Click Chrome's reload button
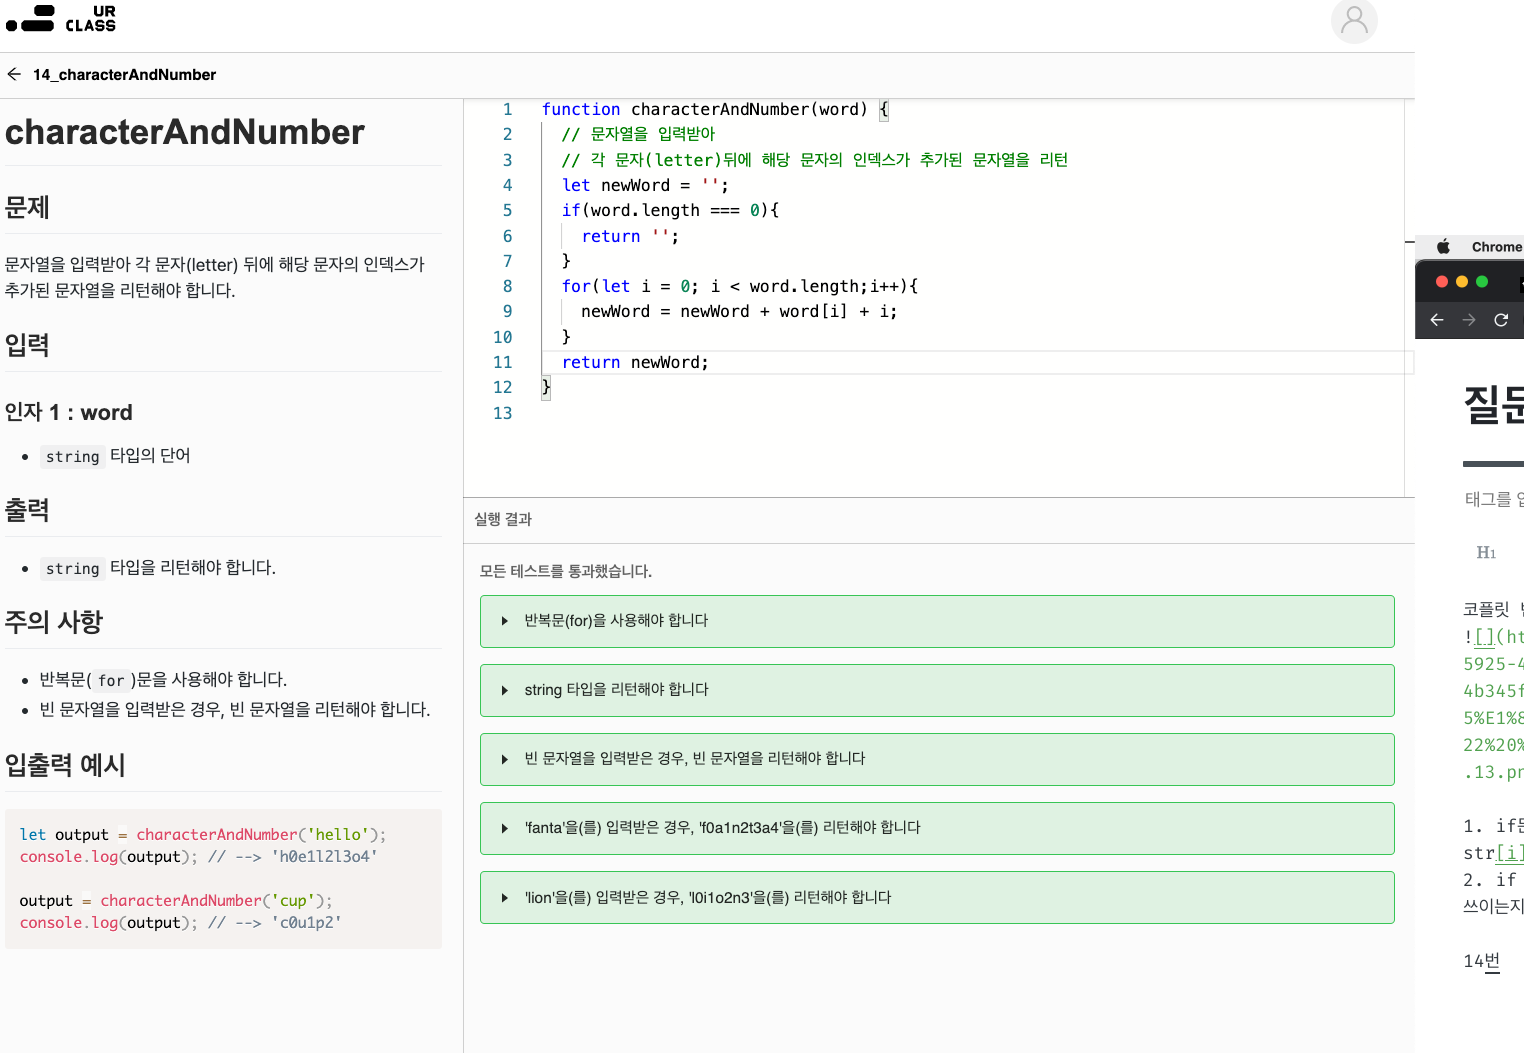1524x1053 pixels. pos(1501,320)
